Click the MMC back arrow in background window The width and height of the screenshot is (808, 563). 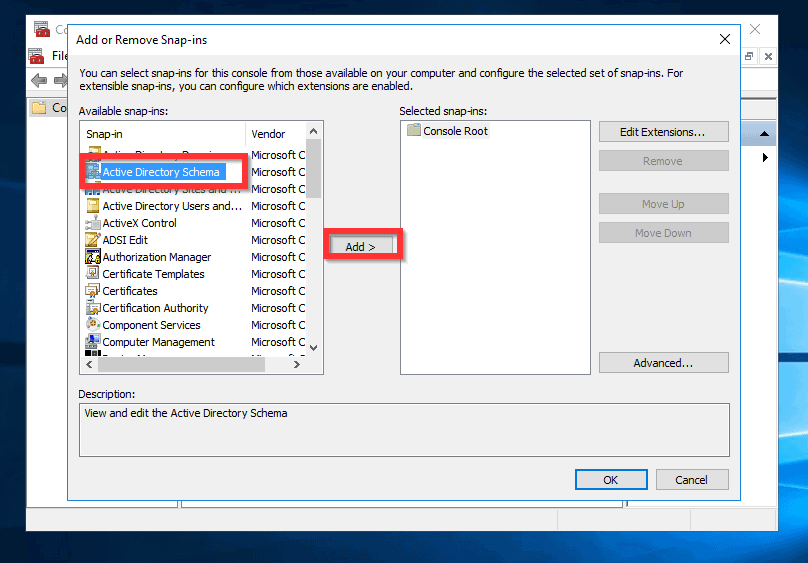(x=39, y=80)
